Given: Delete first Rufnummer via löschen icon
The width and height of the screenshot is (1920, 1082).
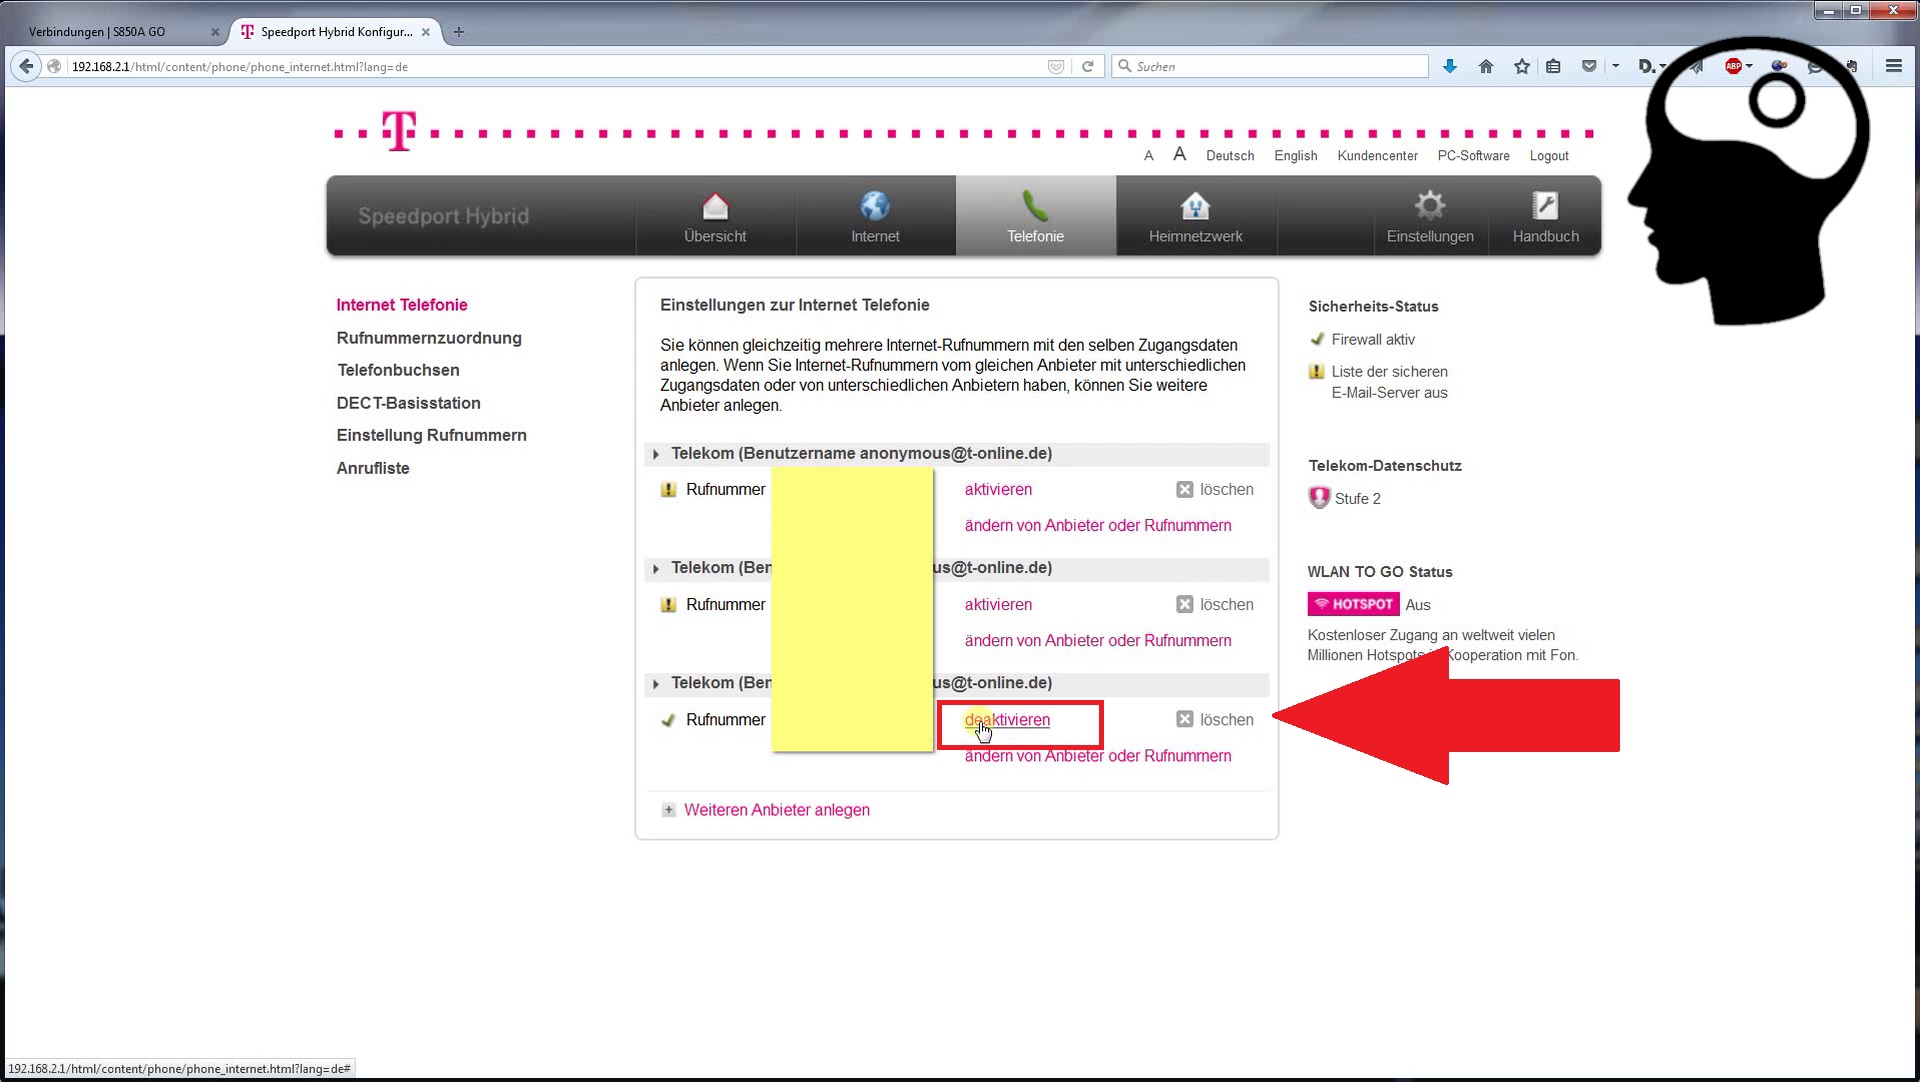Looking at the screenshot, I should 1185,489.
